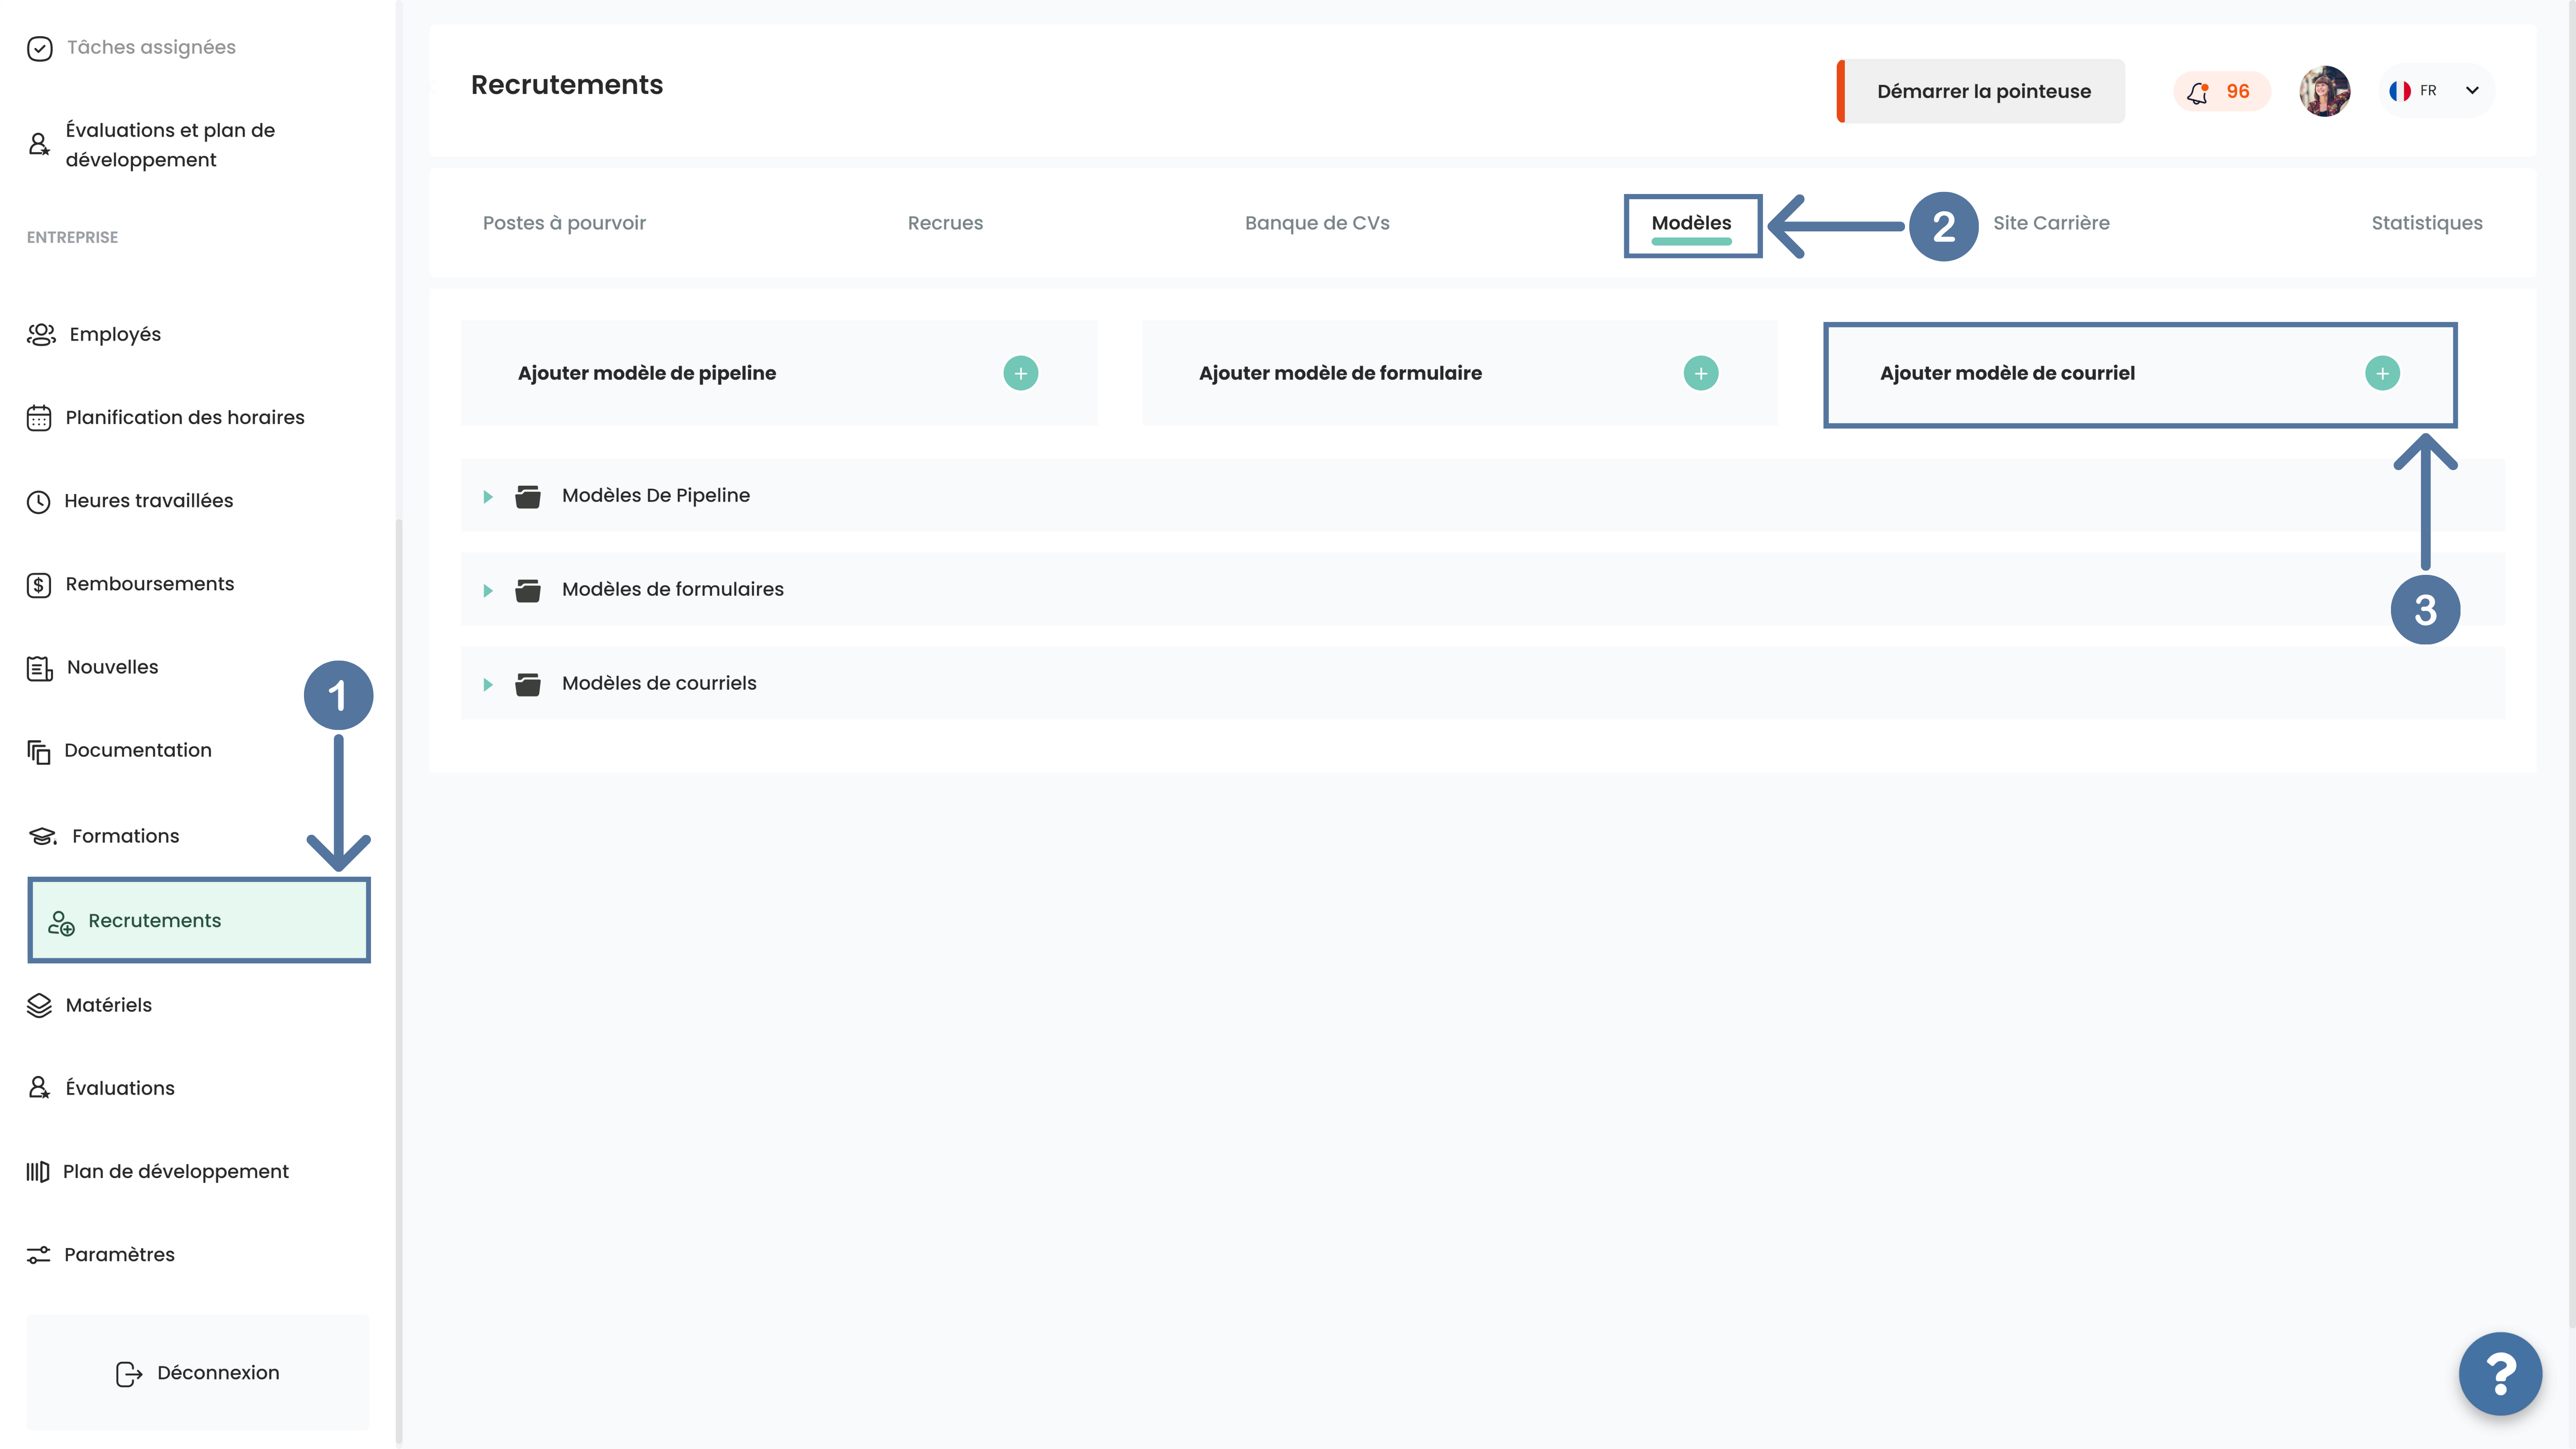Click the Déconnexion label
The height and width of the screenshot is (1449, 2576).
coord(218,1373)
